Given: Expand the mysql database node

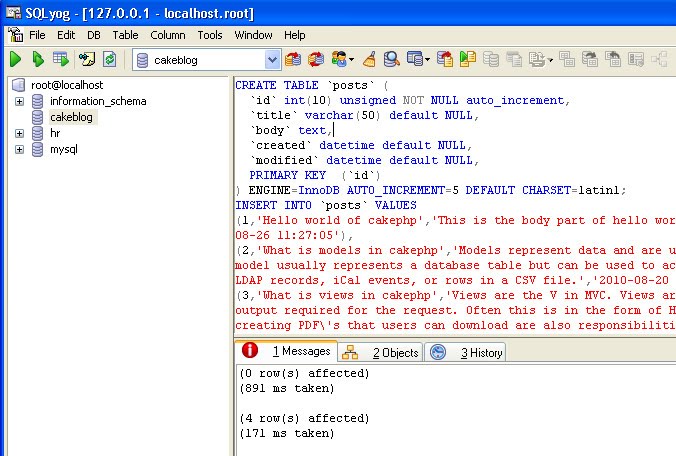Looking at the screenshot, I should tap(19, 150).
